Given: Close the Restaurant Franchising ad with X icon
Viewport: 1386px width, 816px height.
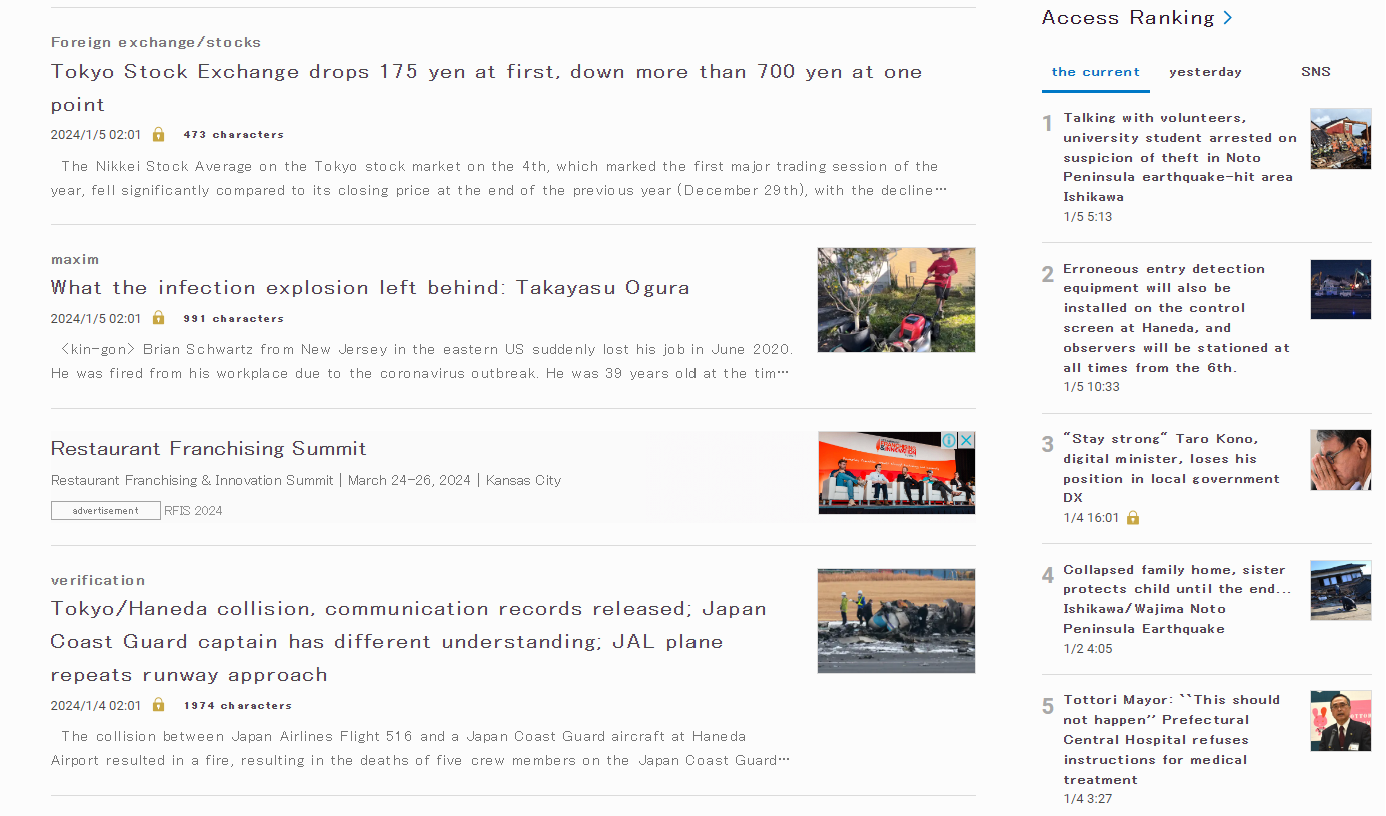Looking at the screenshot, I should click(966, 441).
